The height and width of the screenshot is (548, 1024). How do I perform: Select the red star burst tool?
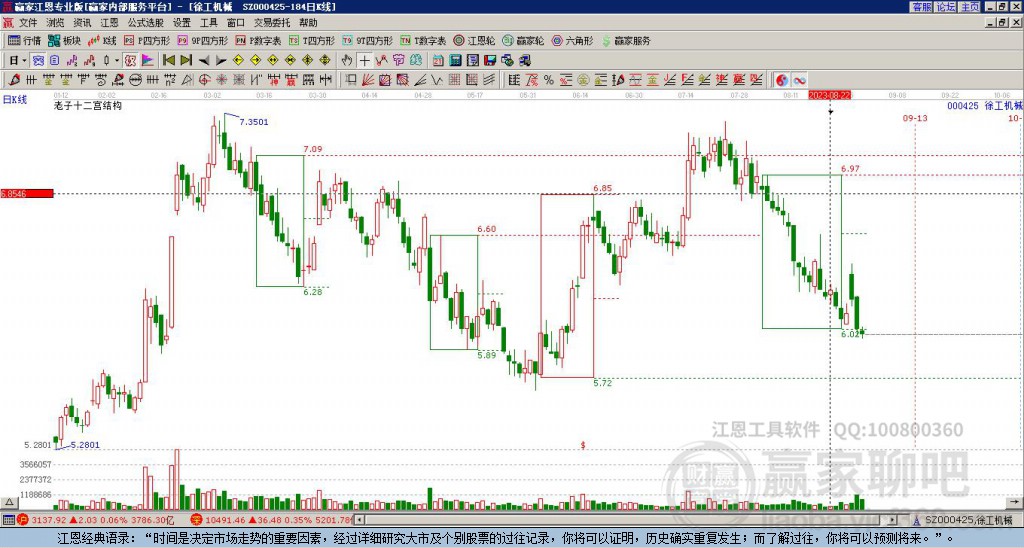pyautogui.click(x=222, y=80)
